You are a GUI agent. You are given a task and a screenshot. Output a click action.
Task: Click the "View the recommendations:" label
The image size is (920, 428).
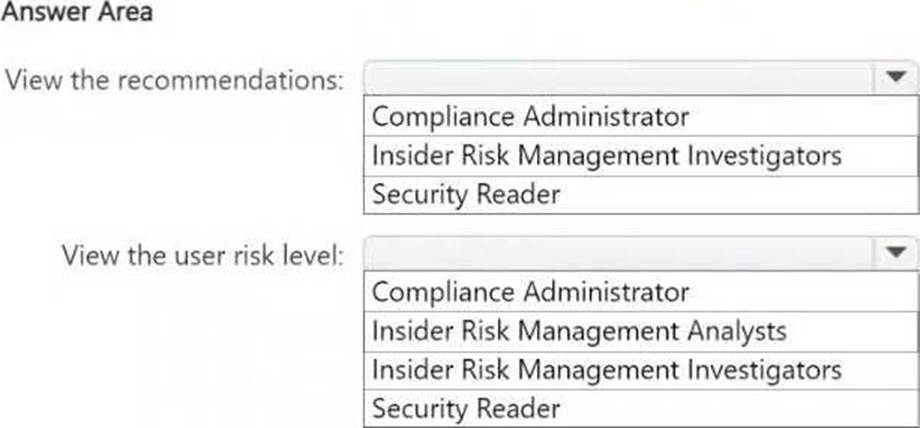[174, 79]
